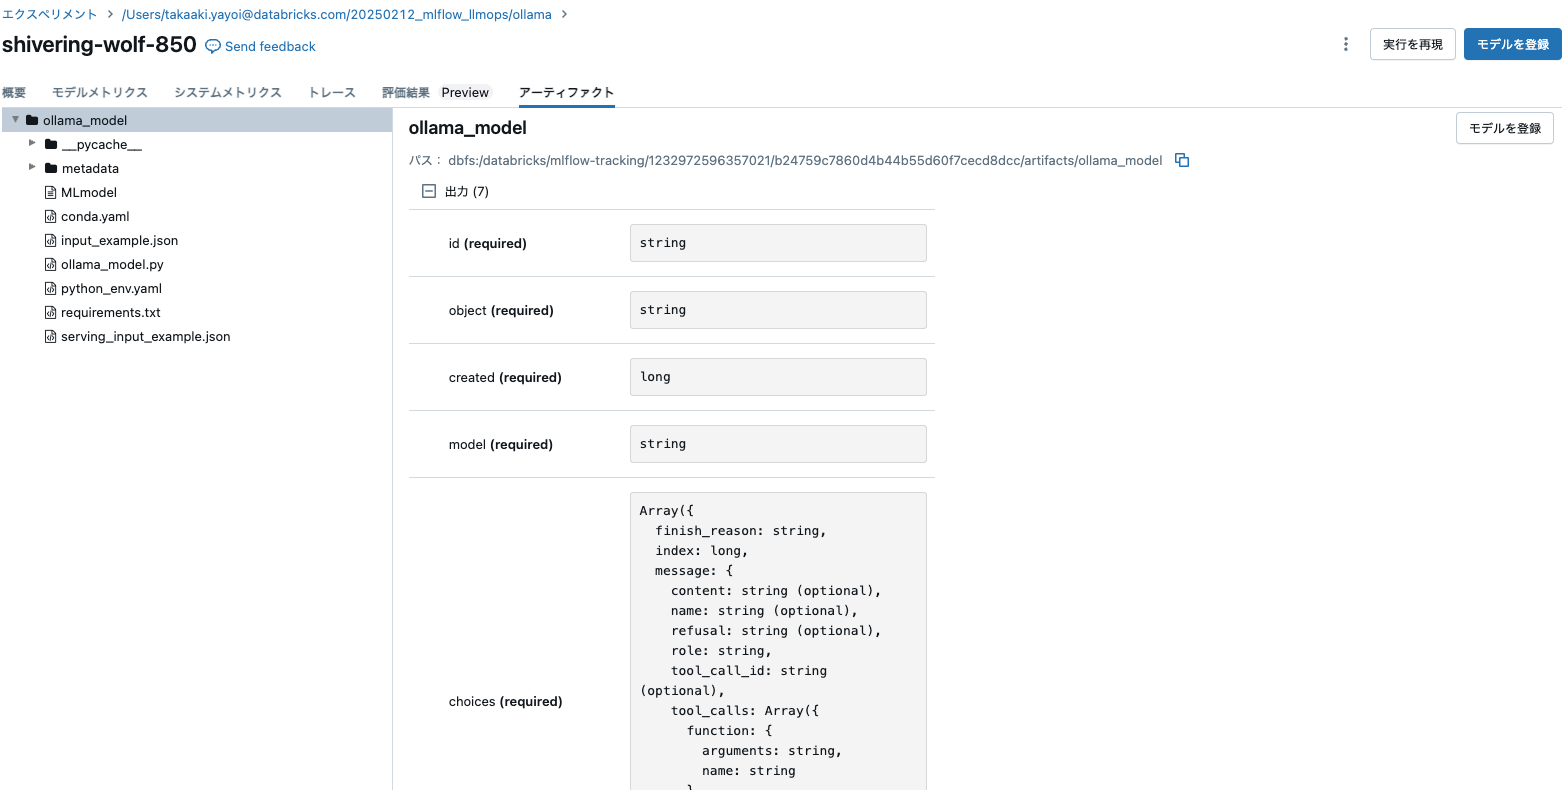Open the run options kebab menu
1563x793 pixels.
coord(1345,44)
